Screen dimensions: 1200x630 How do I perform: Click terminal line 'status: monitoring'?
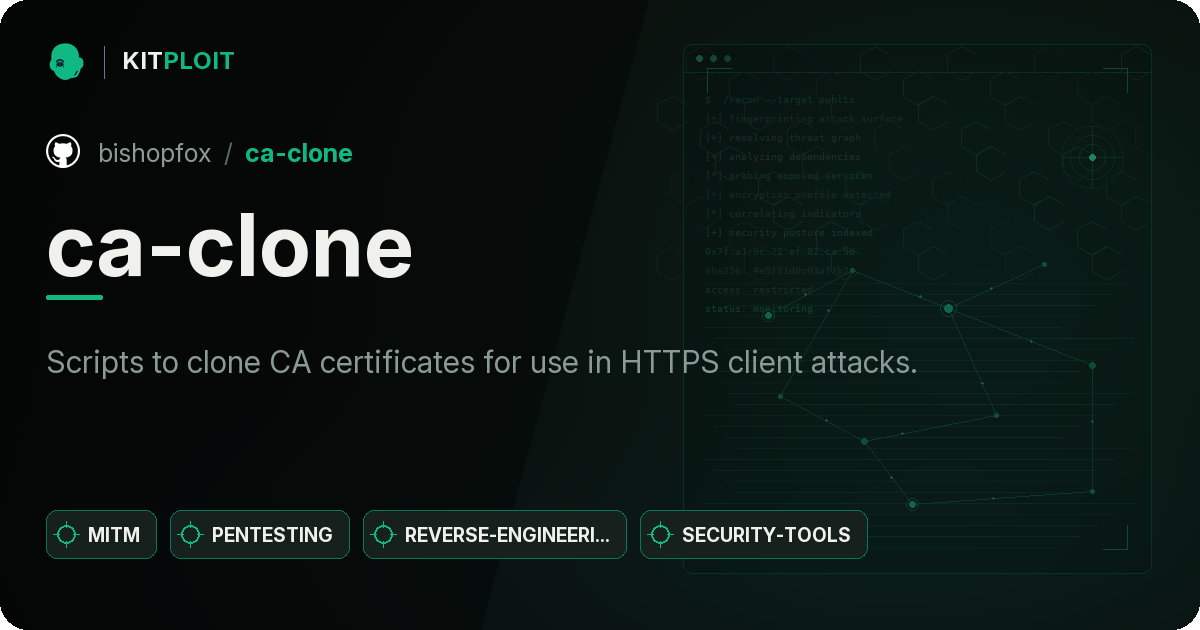pos(759,309)
